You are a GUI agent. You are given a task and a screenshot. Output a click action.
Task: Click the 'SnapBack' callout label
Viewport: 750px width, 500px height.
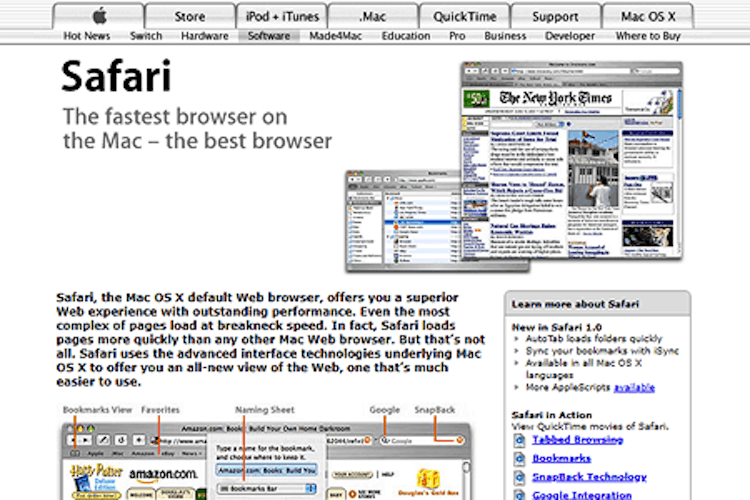pos(434,410)
